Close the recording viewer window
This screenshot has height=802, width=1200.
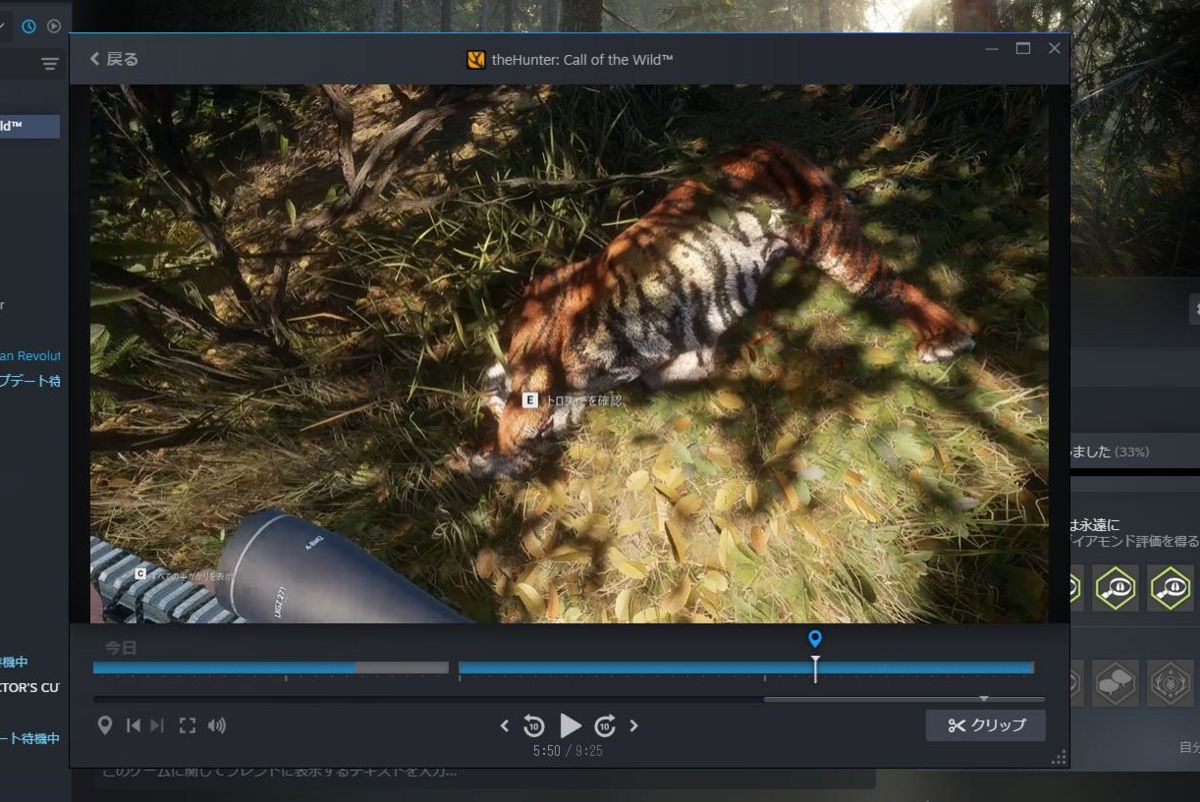[x=1054, y=48]
